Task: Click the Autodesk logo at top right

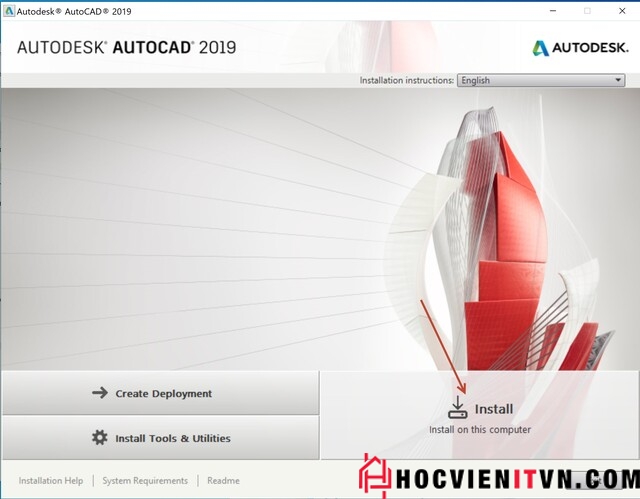Action: tap(580, 48)
